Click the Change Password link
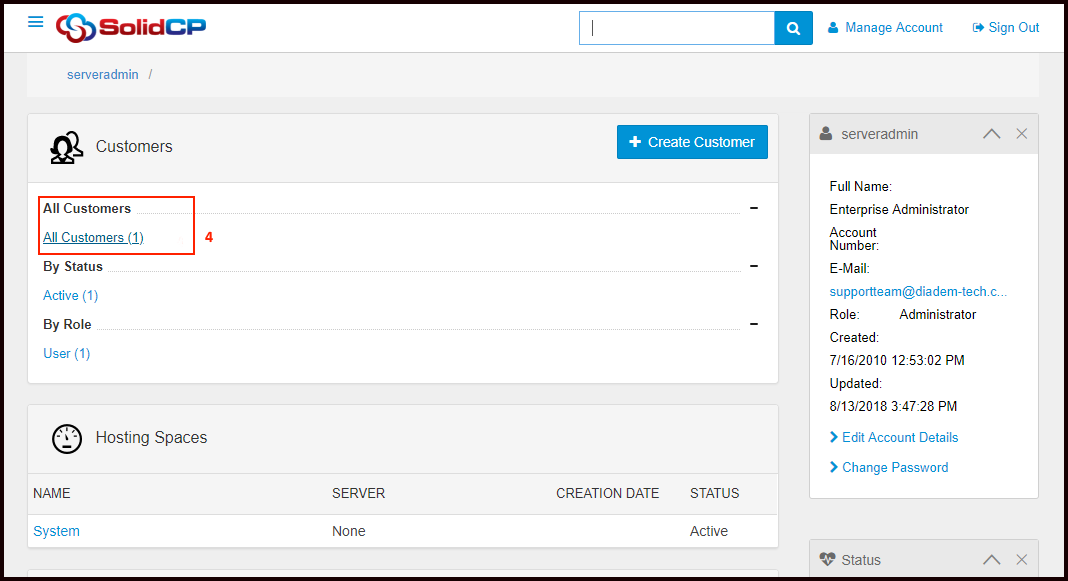 click(x=894, y=467)
